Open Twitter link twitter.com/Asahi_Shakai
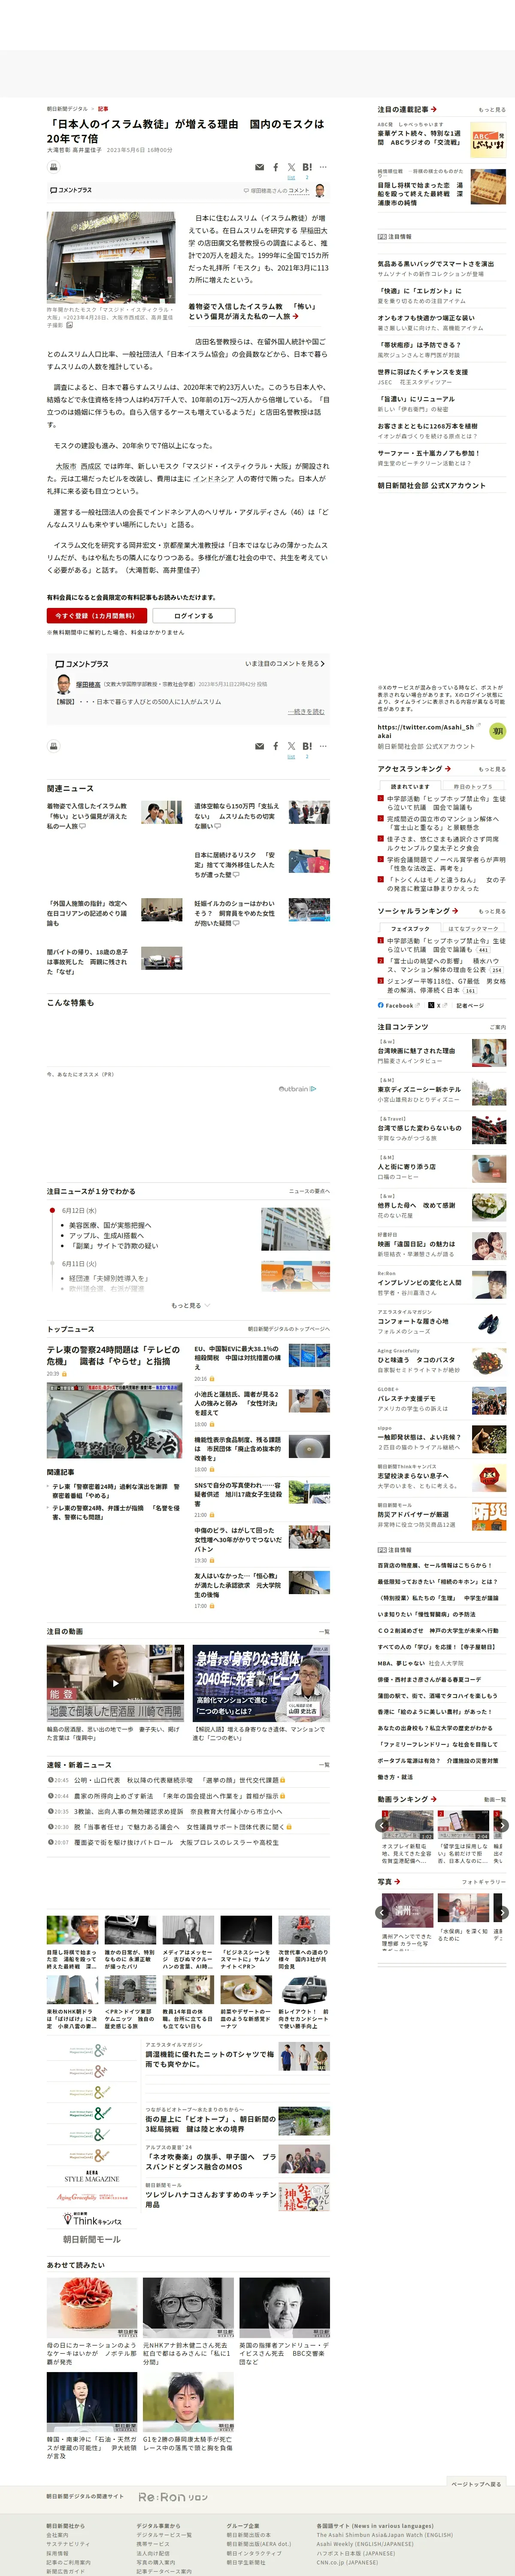This screenshot has width=515, height=2576. (426, 731)
